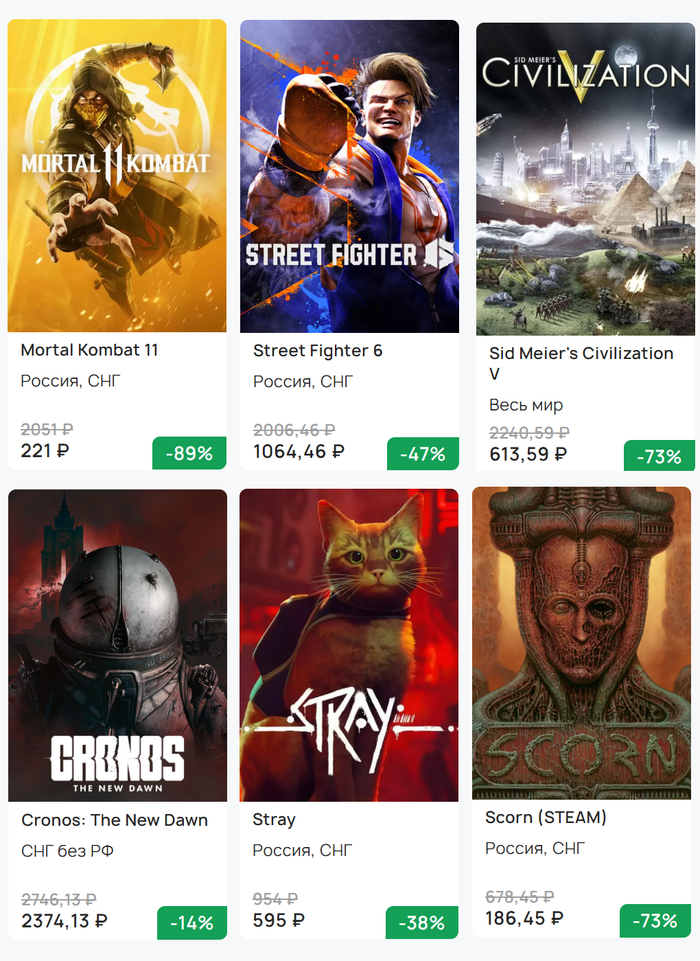Open the Scorn (STEAM) title link
Screen dimensions: 700x961
point(546,818)
